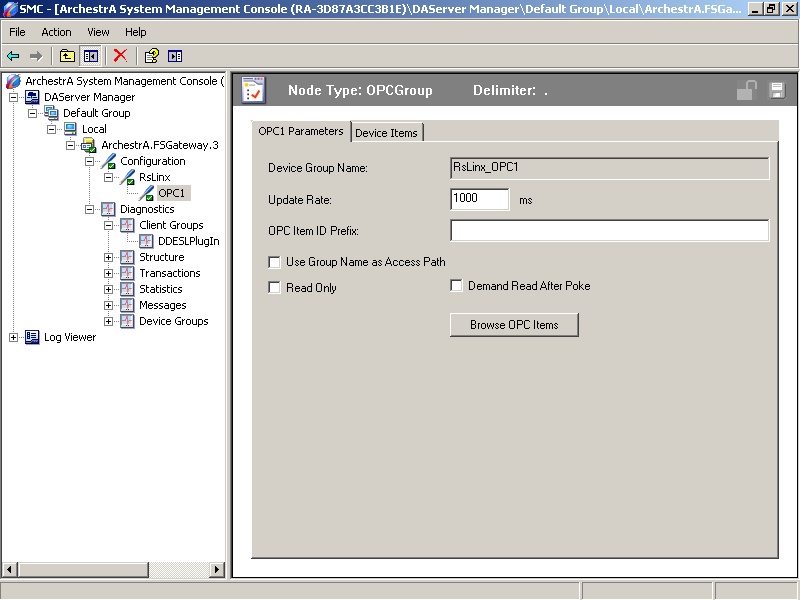Image resolution: width=800 pixels, height=600 pixels.
Task: Open the Help toolbar icon
Action: click(151, 56)
